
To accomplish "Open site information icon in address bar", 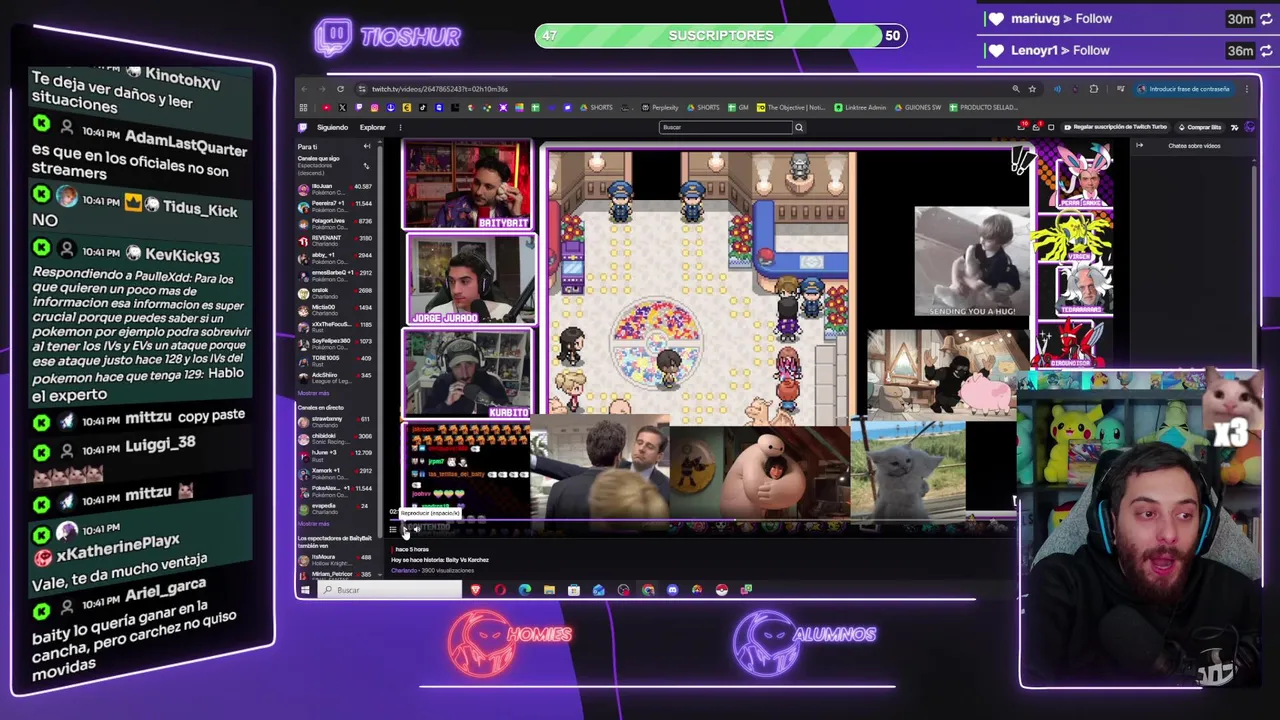I will pyautogui.click(x=362, y=89).
